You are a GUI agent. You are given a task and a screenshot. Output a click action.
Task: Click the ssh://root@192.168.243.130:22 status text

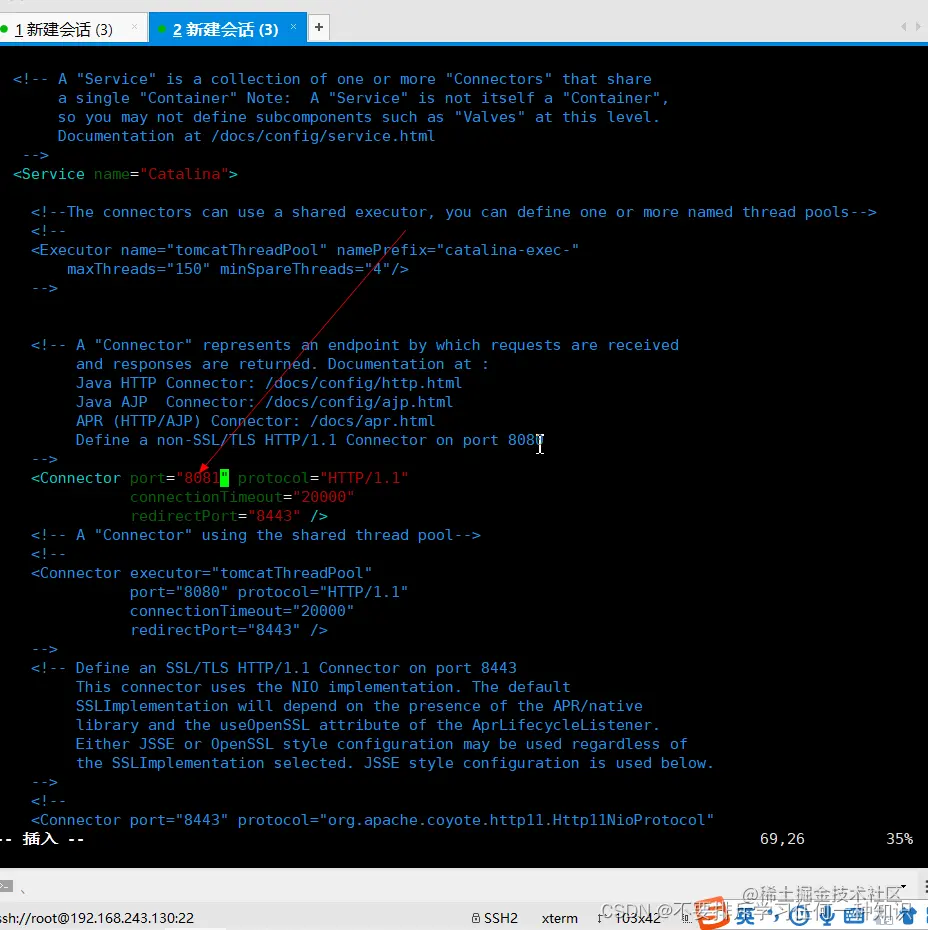97,918
